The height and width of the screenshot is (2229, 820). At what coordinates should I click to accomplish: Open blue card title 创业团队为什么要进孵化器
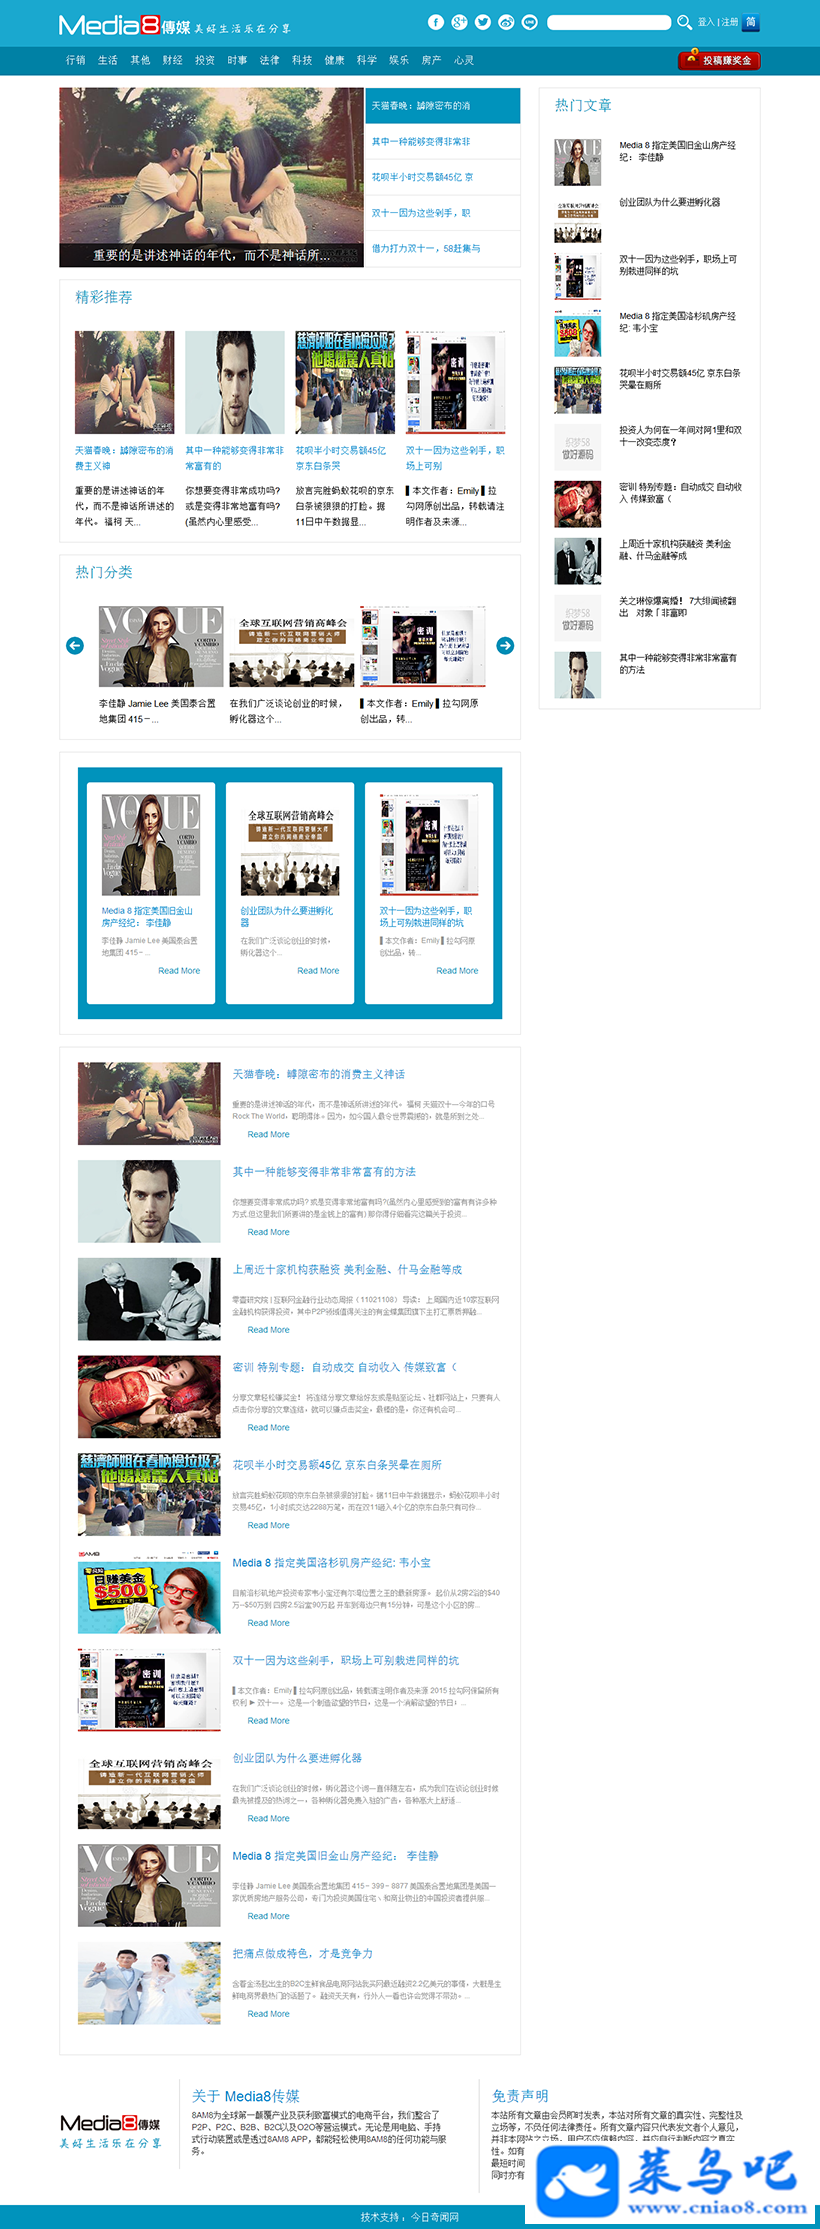click(x=287, y=917)
